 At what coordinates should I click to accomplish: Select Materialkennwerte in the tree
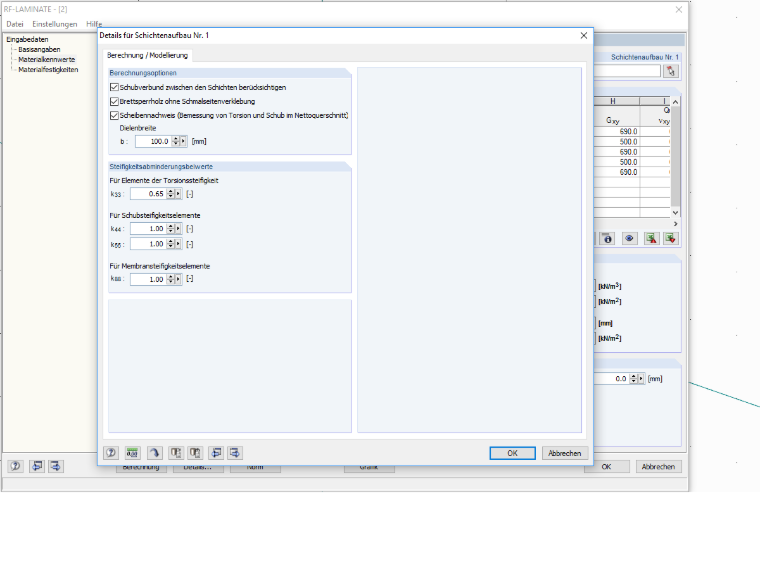(47, 60)
